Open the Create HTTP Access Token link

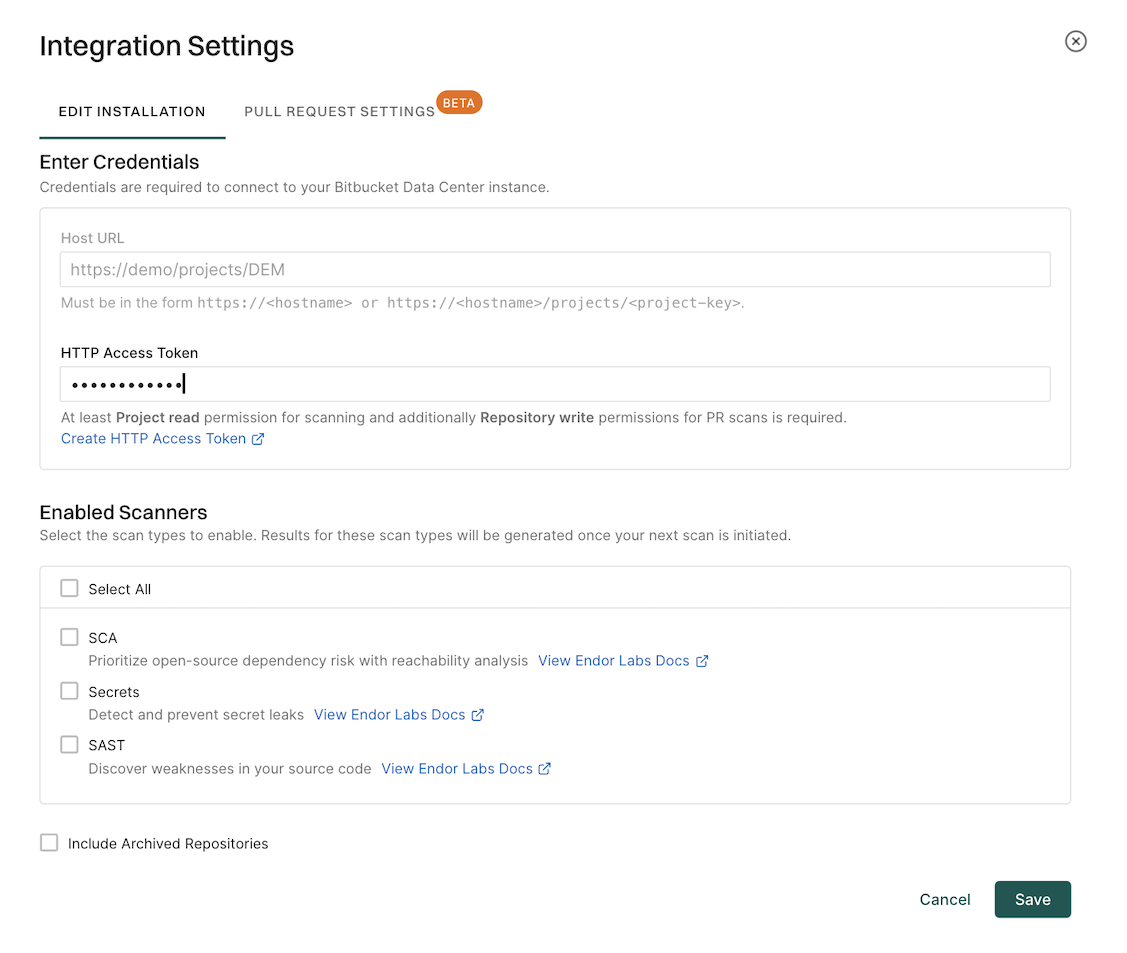pyautogui.click(x=155, y=438)
